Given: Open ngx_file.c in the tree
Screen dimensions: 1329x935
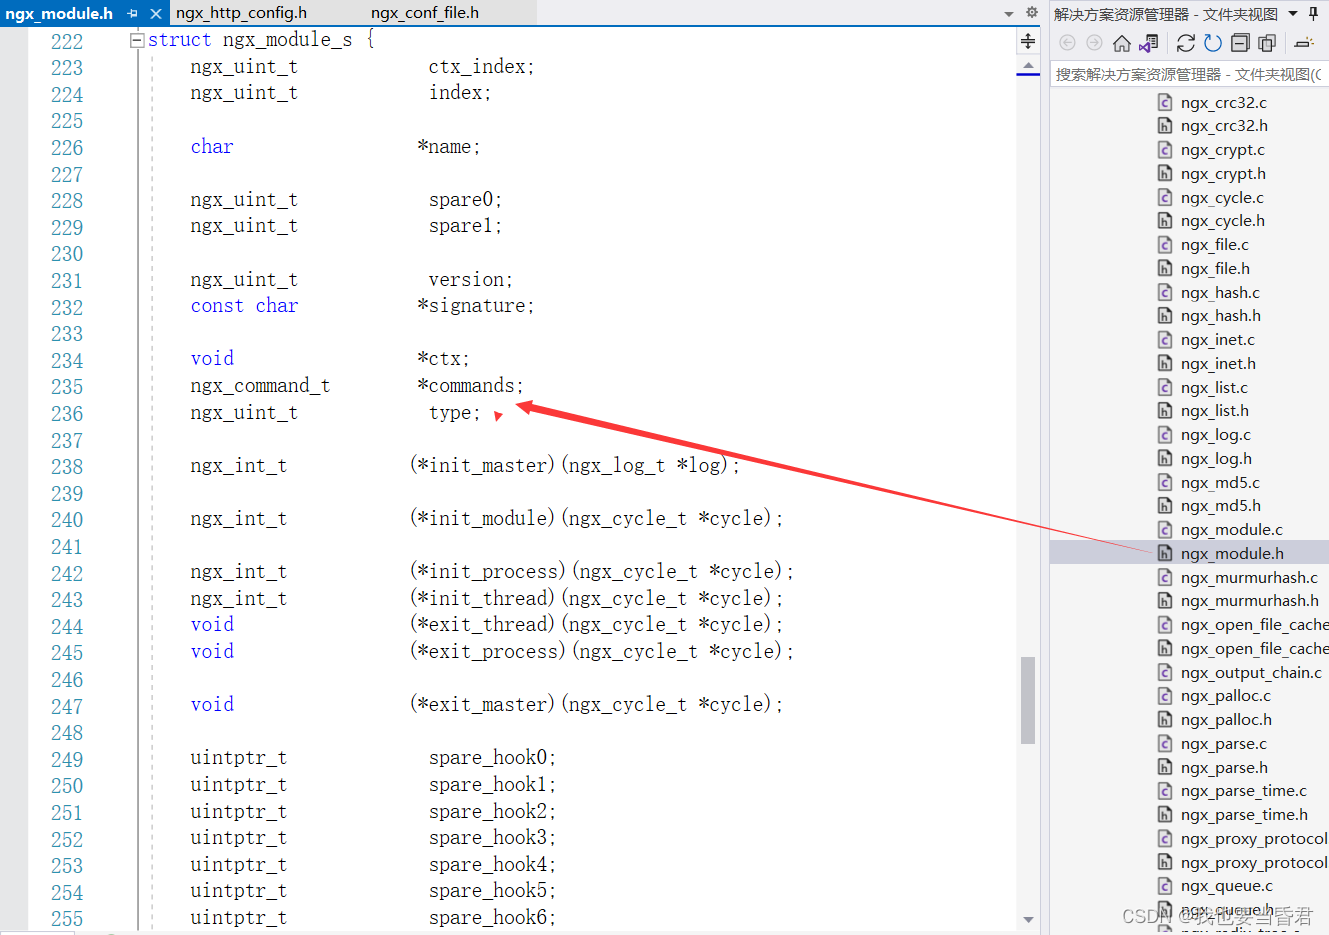Looking at the screenshot, I should 1214,245.
